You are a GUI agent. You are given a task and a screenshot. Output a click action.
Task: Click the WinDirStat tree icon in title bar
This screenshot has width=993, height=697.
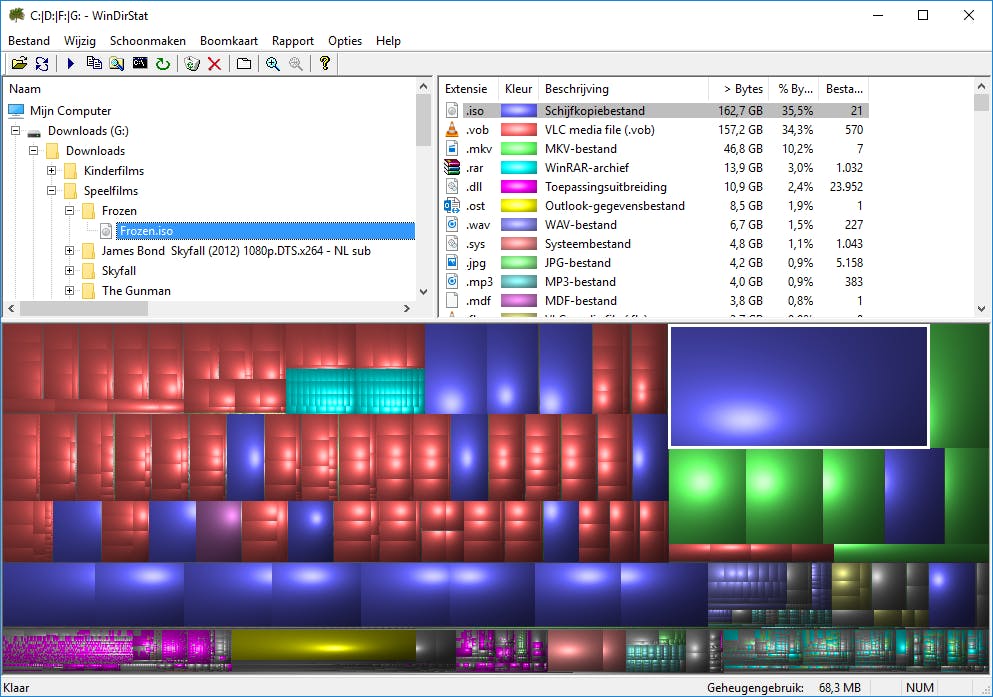coord(16,15)
